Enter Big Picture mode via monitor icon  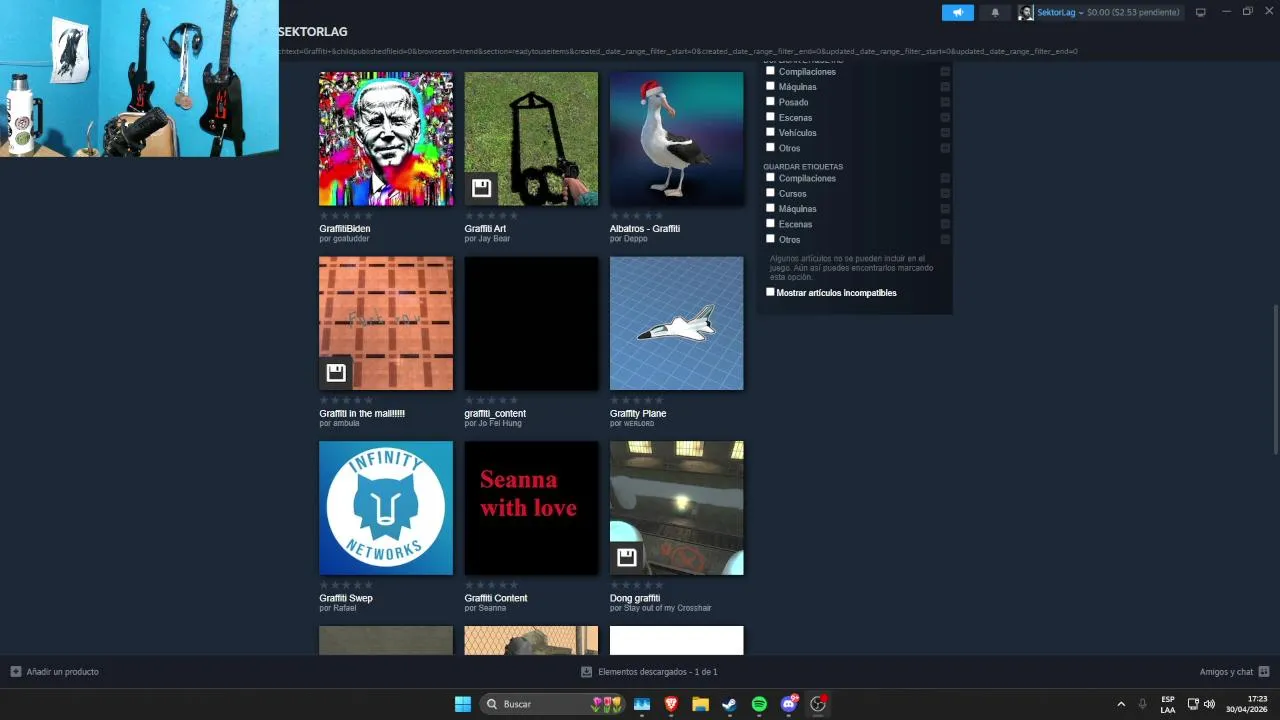point(1201,12)
